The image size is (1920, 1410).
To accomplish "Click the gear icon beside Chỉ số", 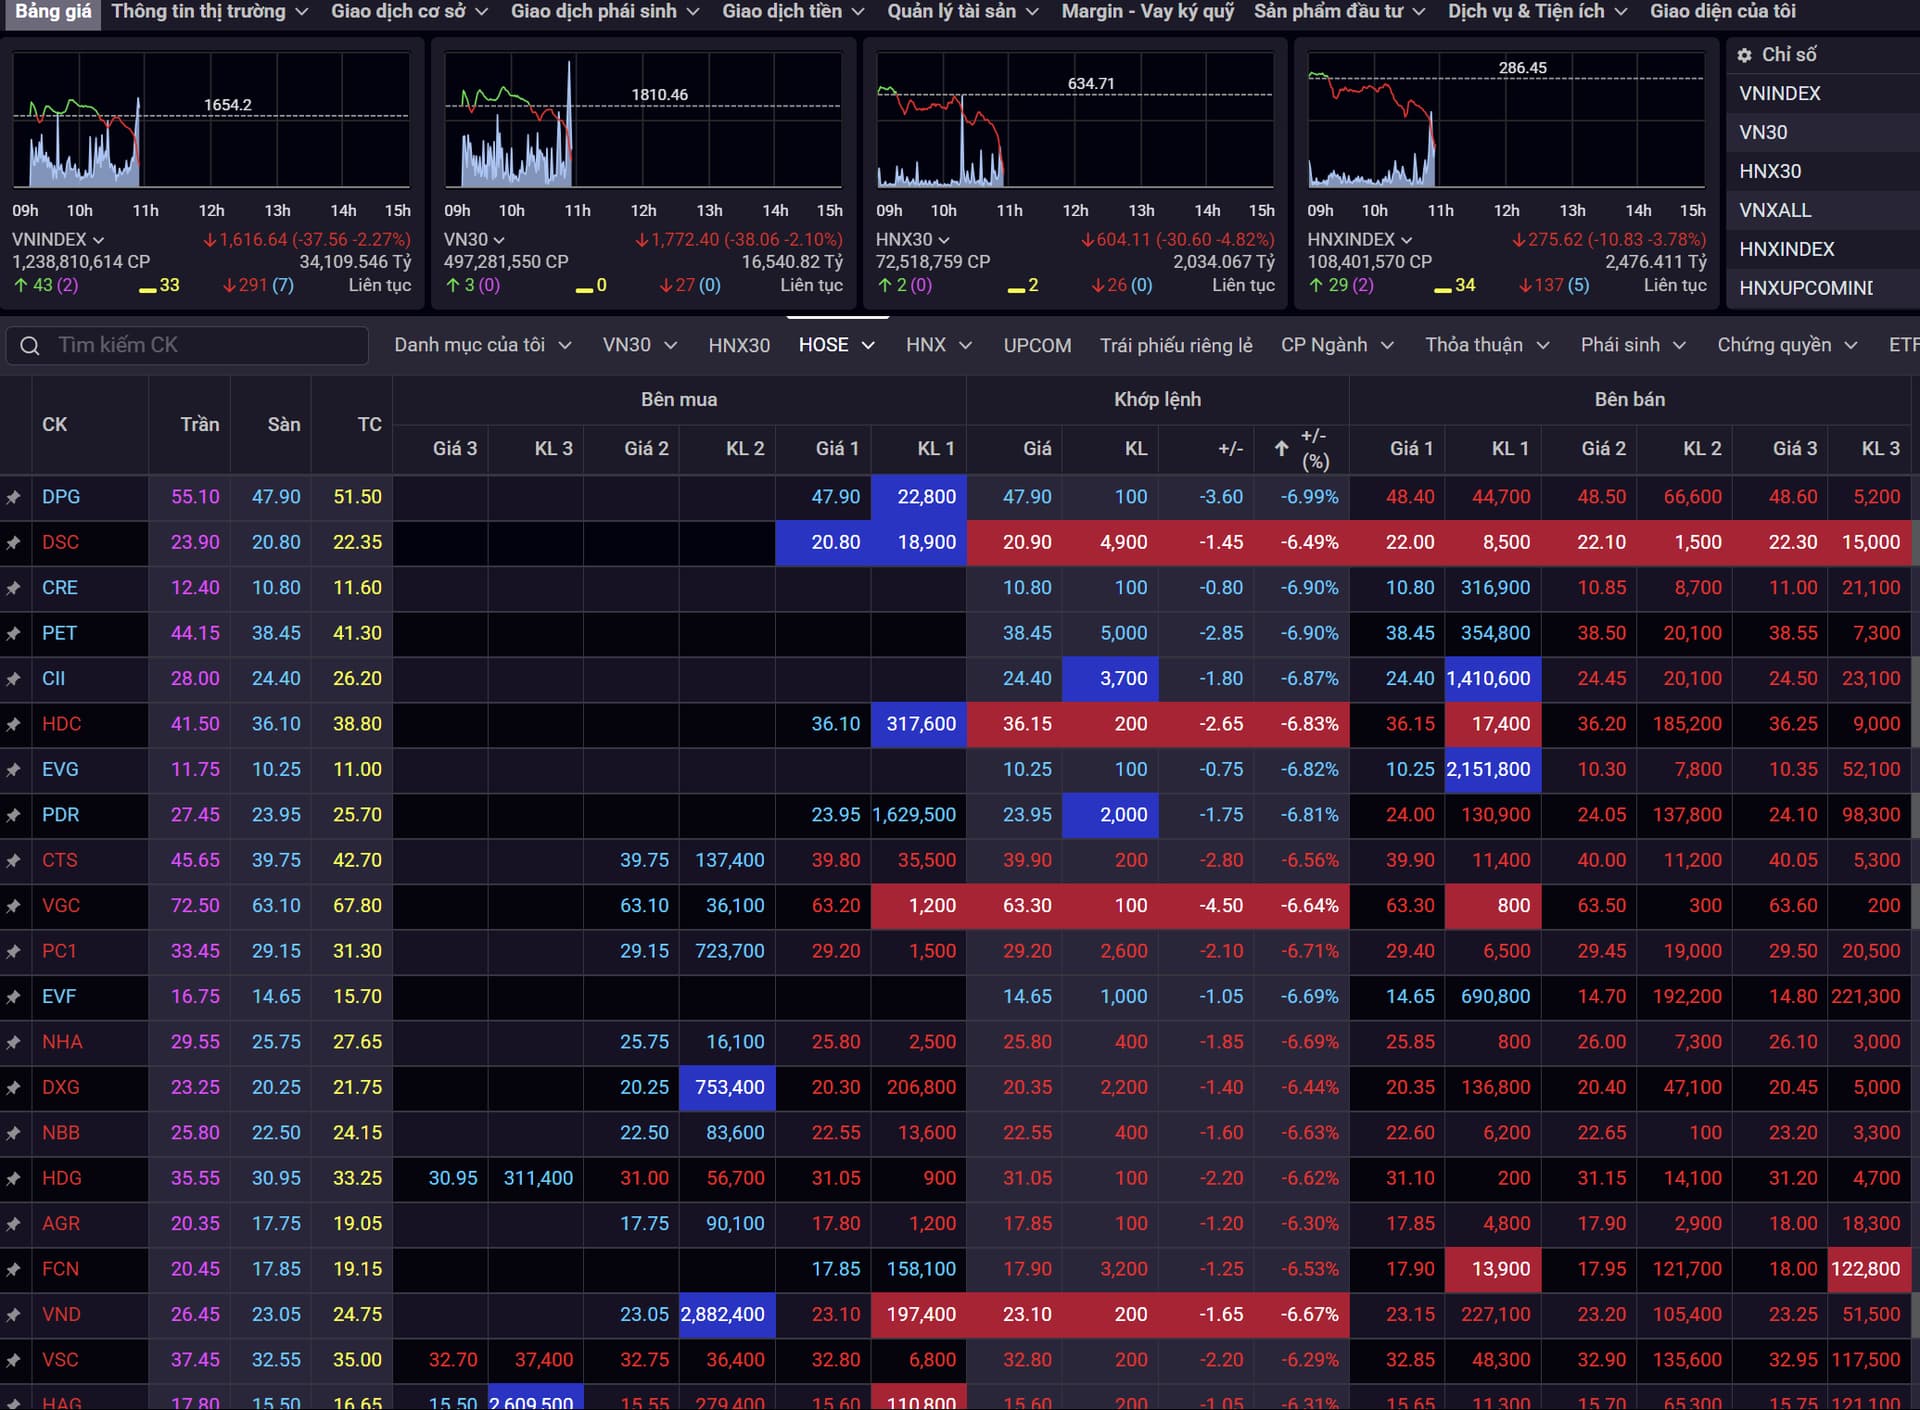I will pos(1745,56).
